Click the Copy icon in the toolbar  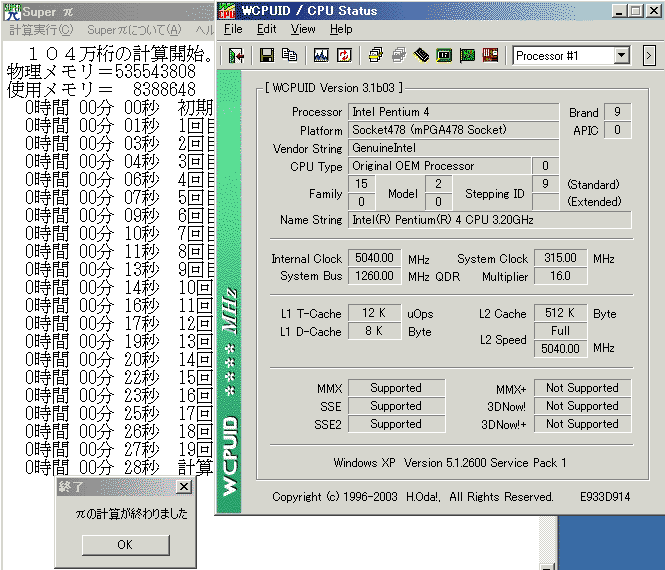(287, 56)
